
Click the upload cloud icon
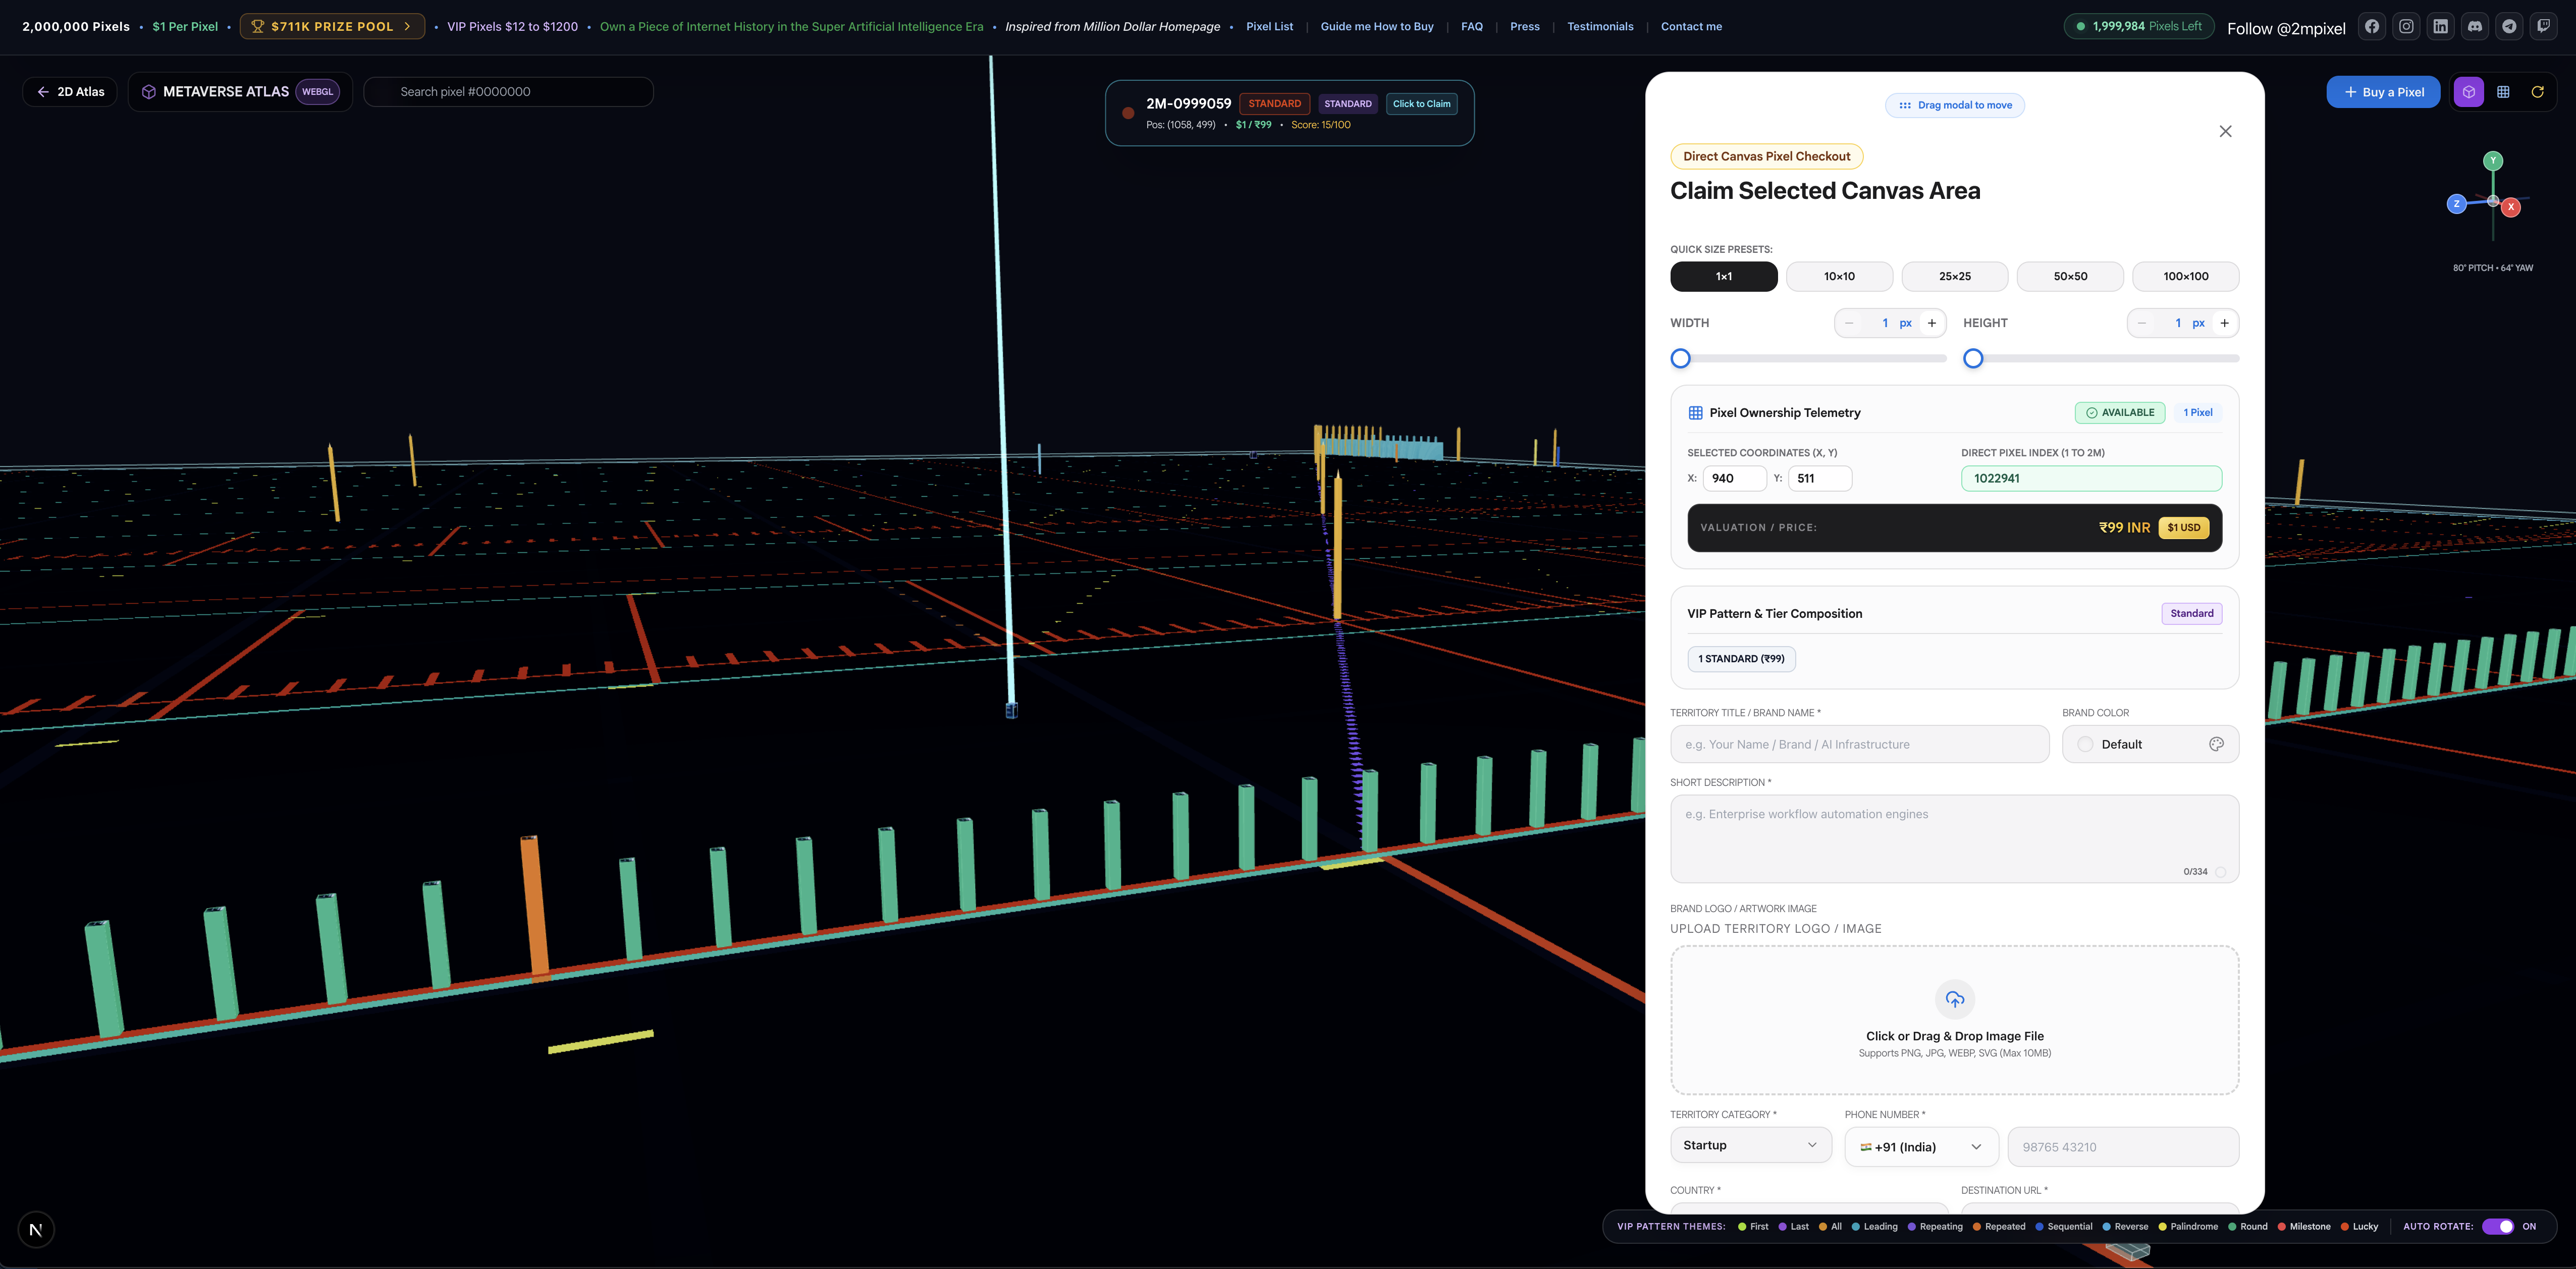pos(1954,999)
